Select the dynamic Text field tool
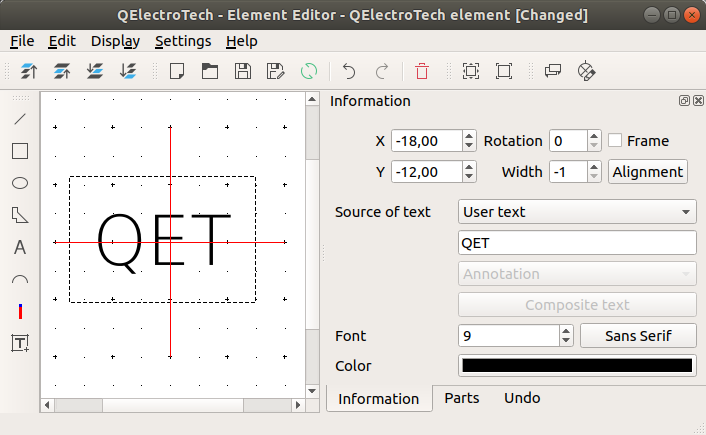The image size is (706, 435). [20, 343]
